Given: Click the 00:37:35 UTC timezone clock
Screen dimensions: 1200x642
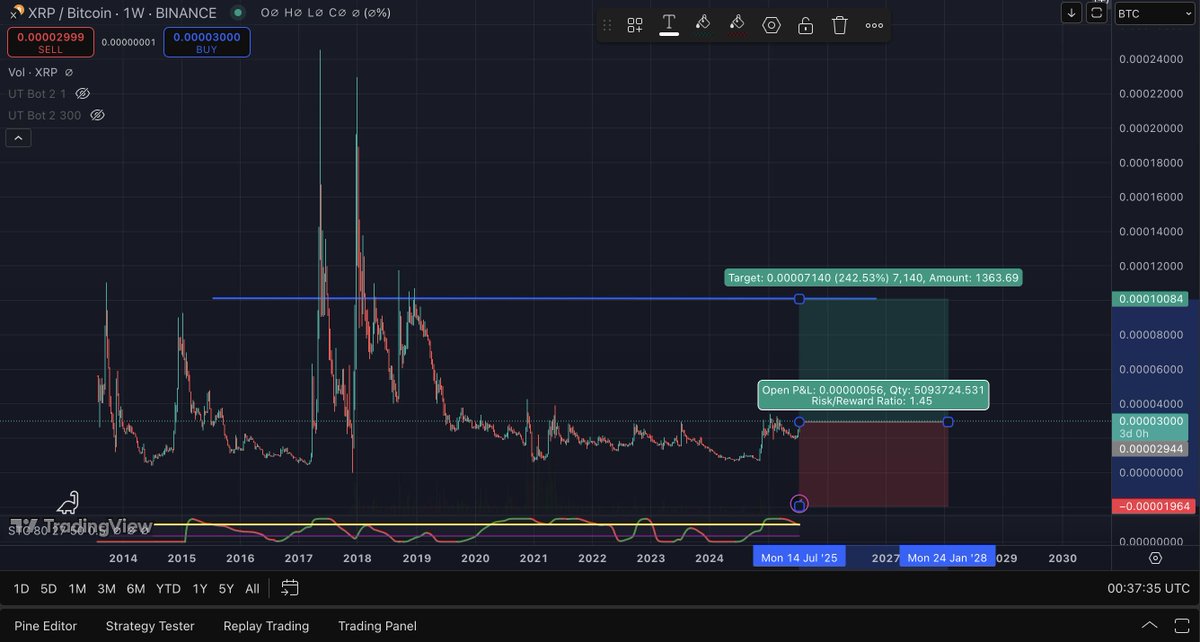Looking at the screenshot, I should pyautogui.click(x=1149, y=588).
